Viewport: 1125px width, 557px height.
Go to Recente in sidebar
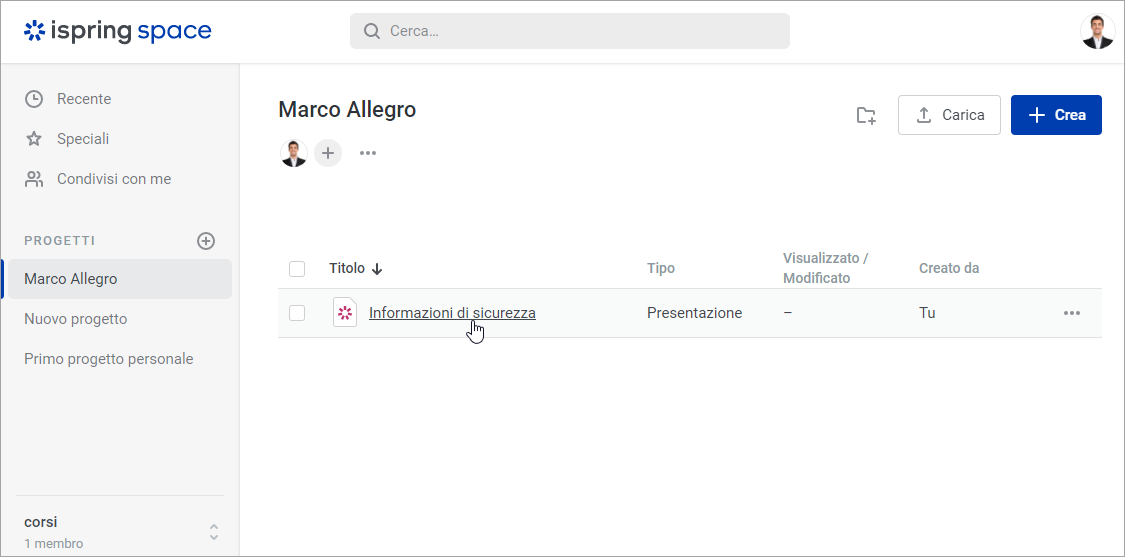[84, 99]
